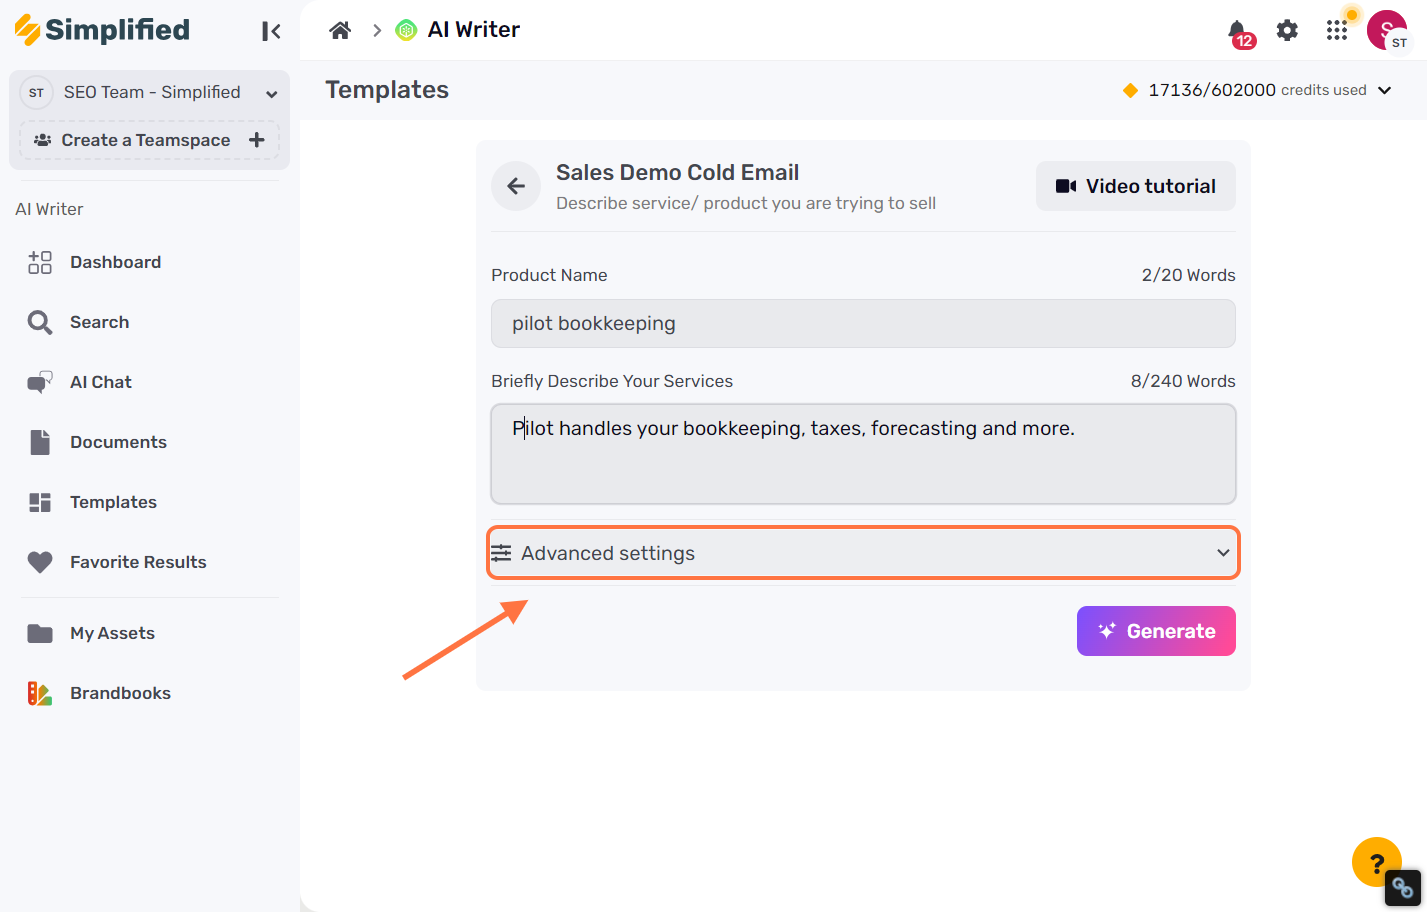
Task: Click the 8/240 Words counter
Action: [x=1183, y=381]
